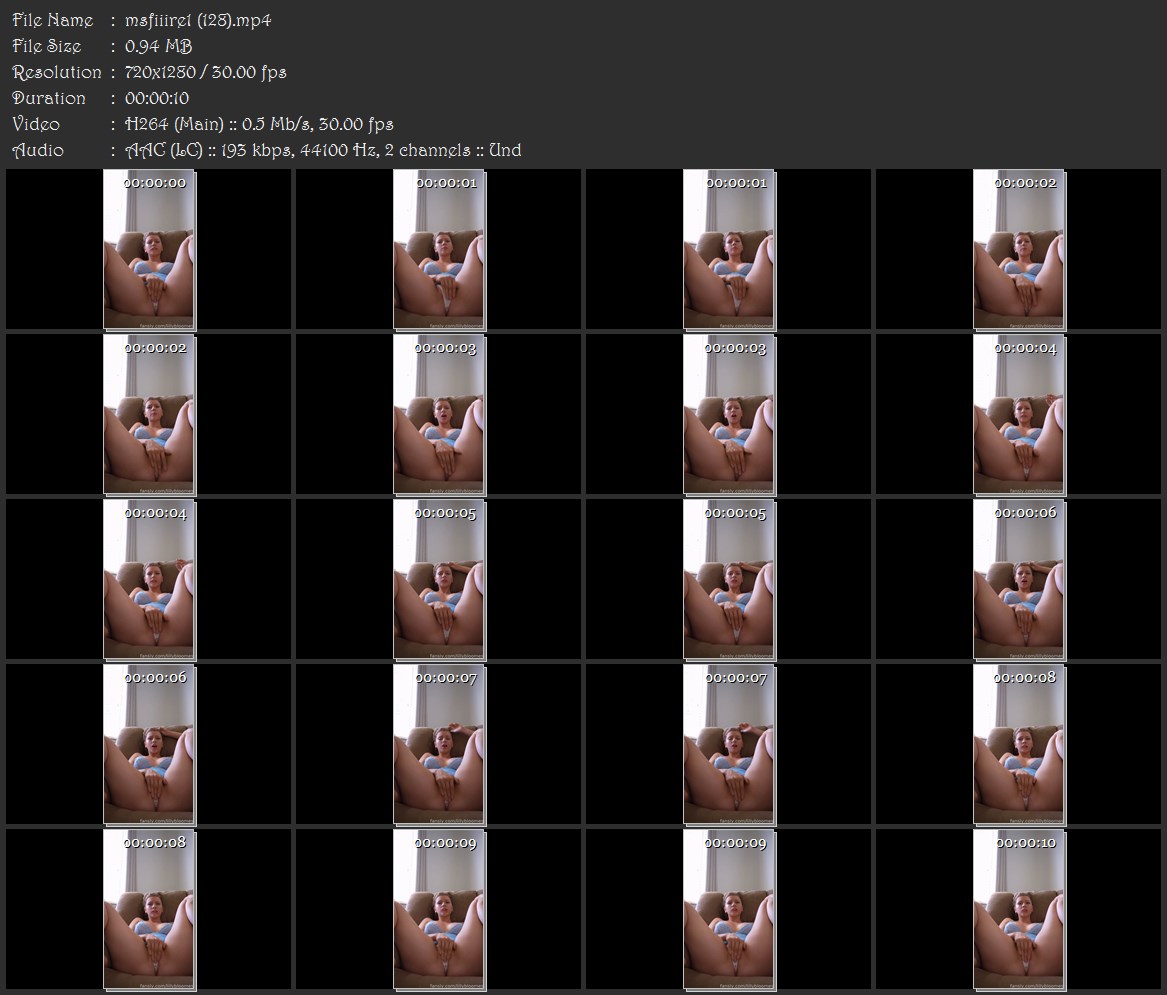Click the 00:00:10 timestamp overlay
Image resolution: width=1167 pixels, height=995 pixels.
(1026, 842)
